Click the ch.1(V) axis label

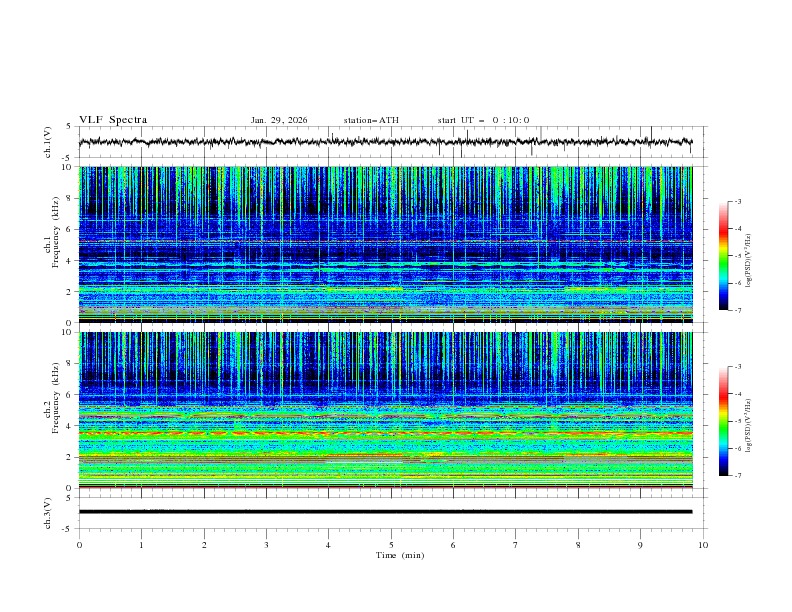tap(47, 142)
